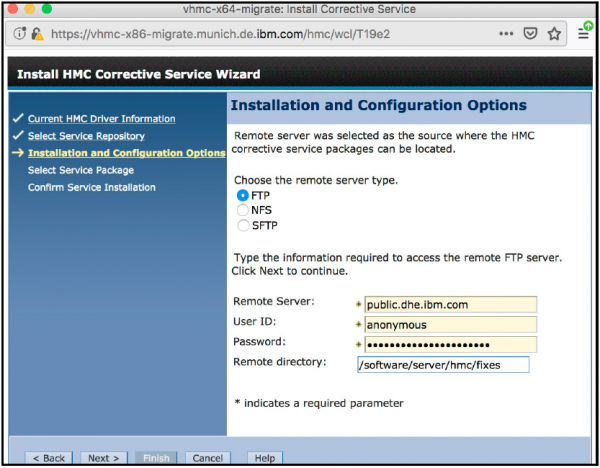Open the Select Service Repository step
The image size is (600, 468).
86,136
